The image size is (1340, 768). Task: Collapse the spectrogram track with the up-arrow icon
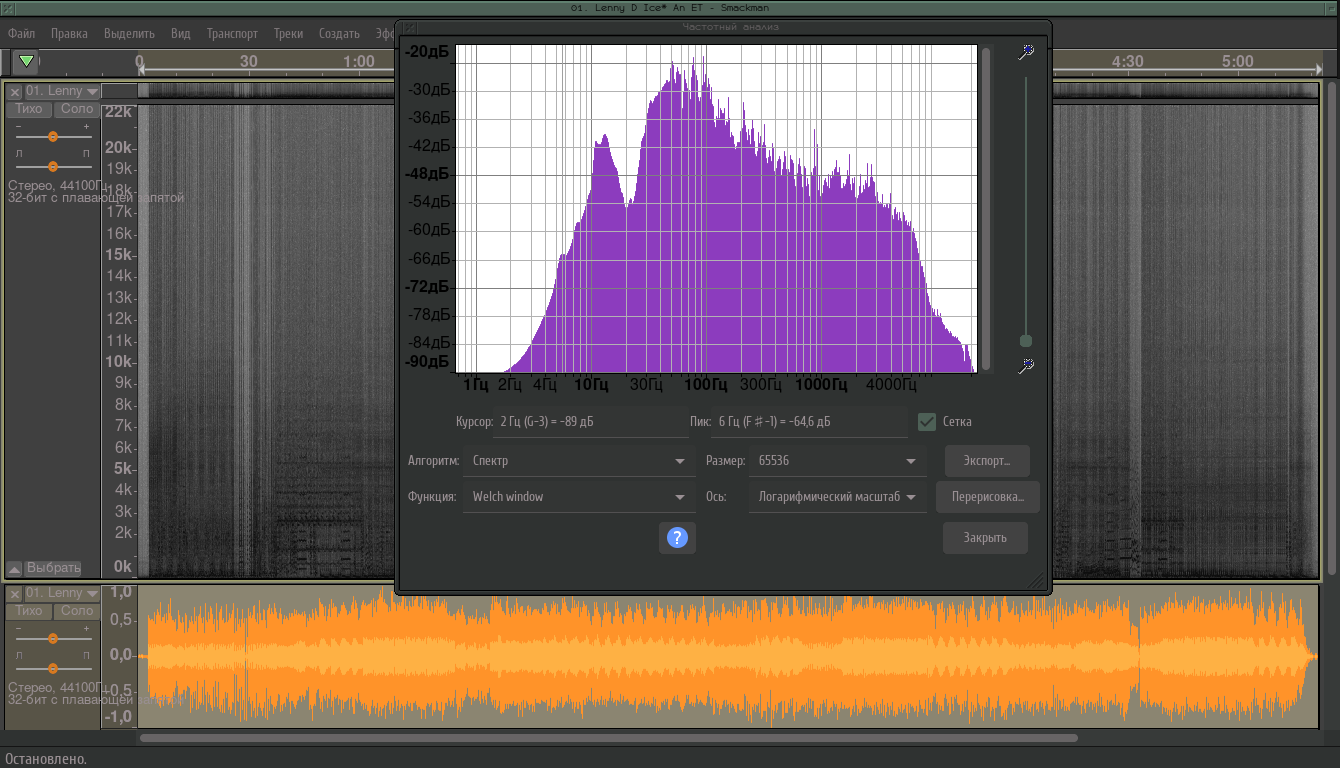15,568
